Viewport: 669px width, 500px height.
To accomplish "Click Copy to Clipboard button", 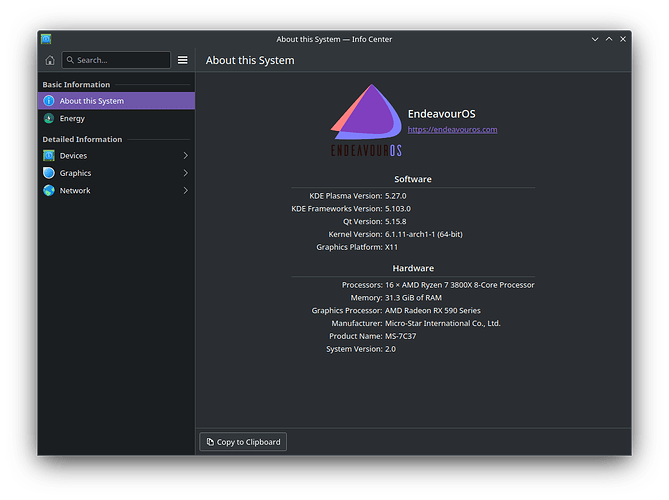I will coord(243,442).
